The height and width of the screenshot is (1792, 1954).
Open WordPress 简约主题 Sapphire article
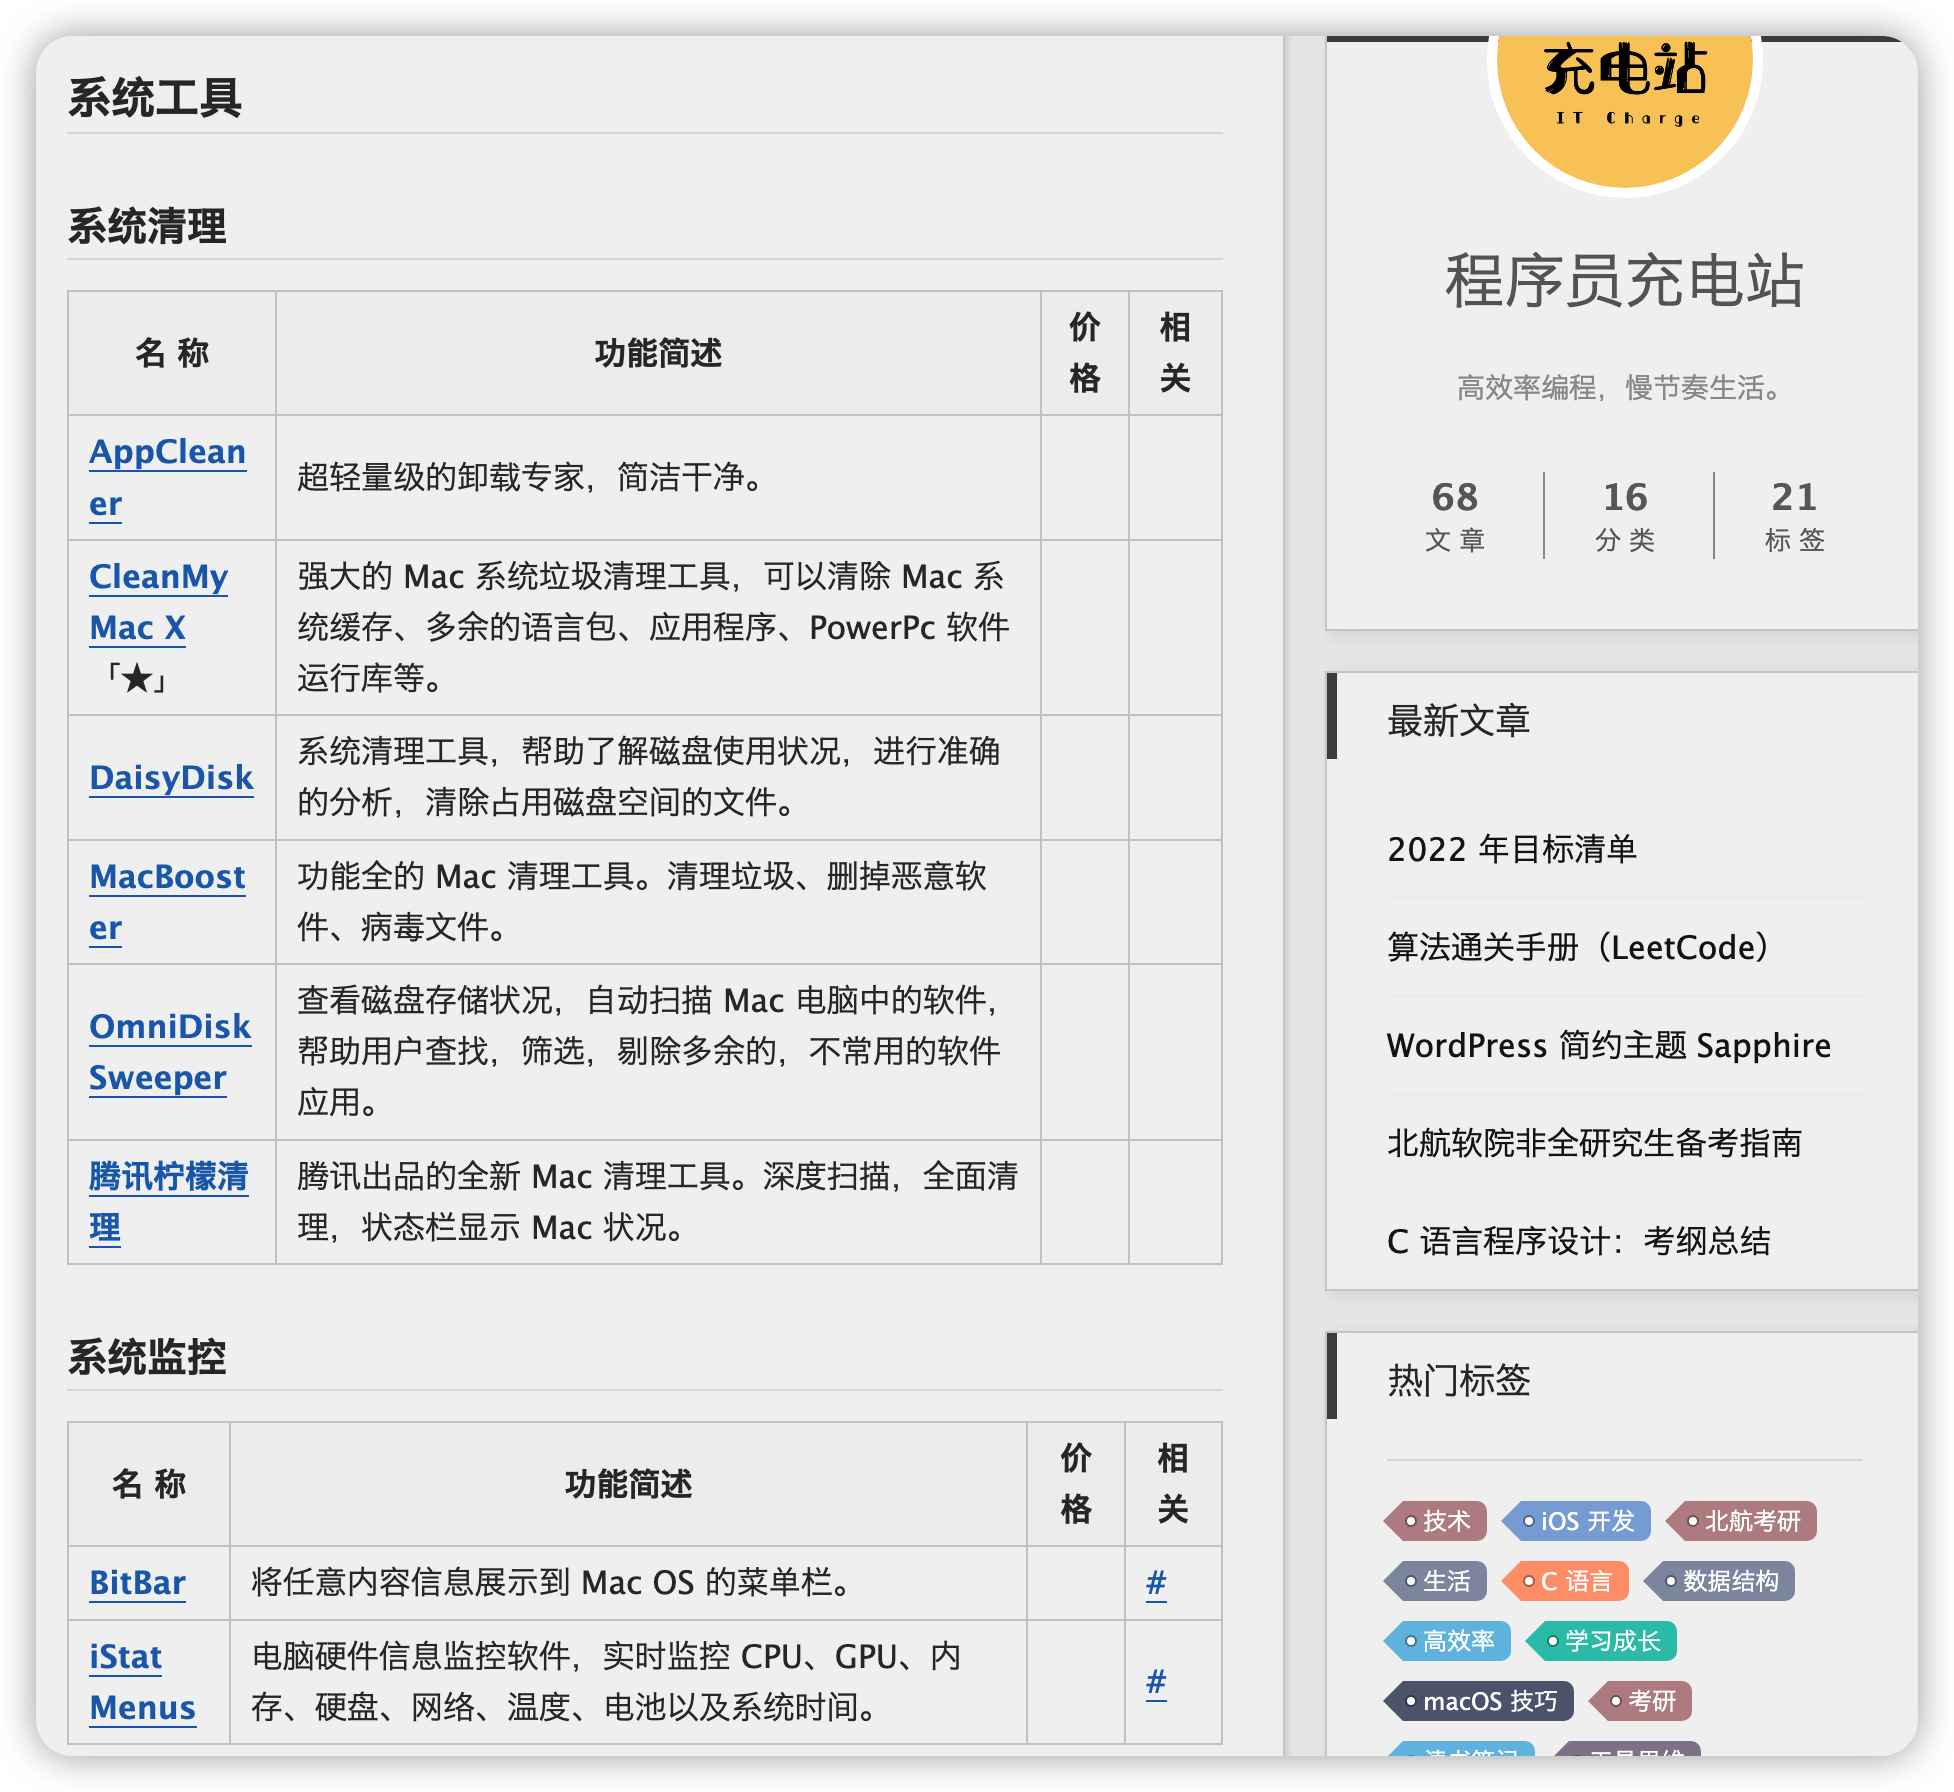[x=1608, y=1046]
